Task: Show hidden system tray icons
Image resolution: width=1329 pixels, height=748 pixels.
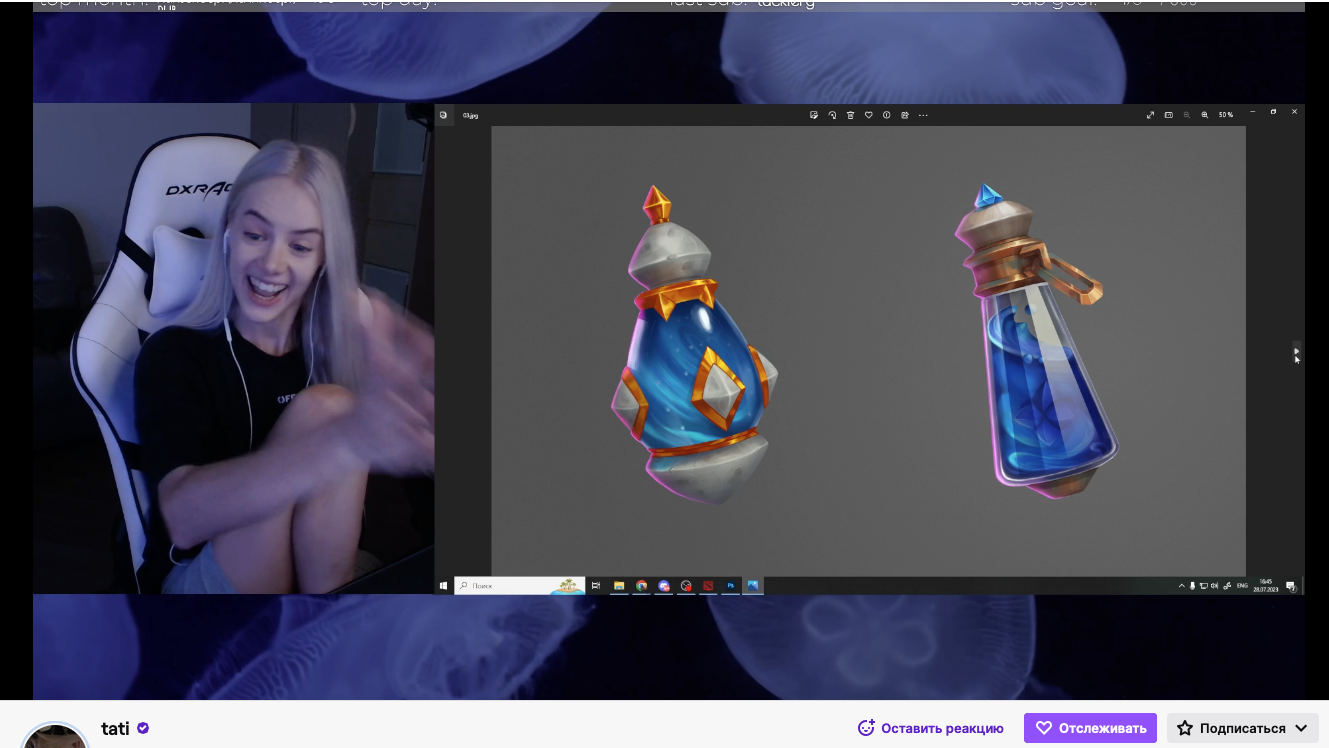Action: point(1181,585)
